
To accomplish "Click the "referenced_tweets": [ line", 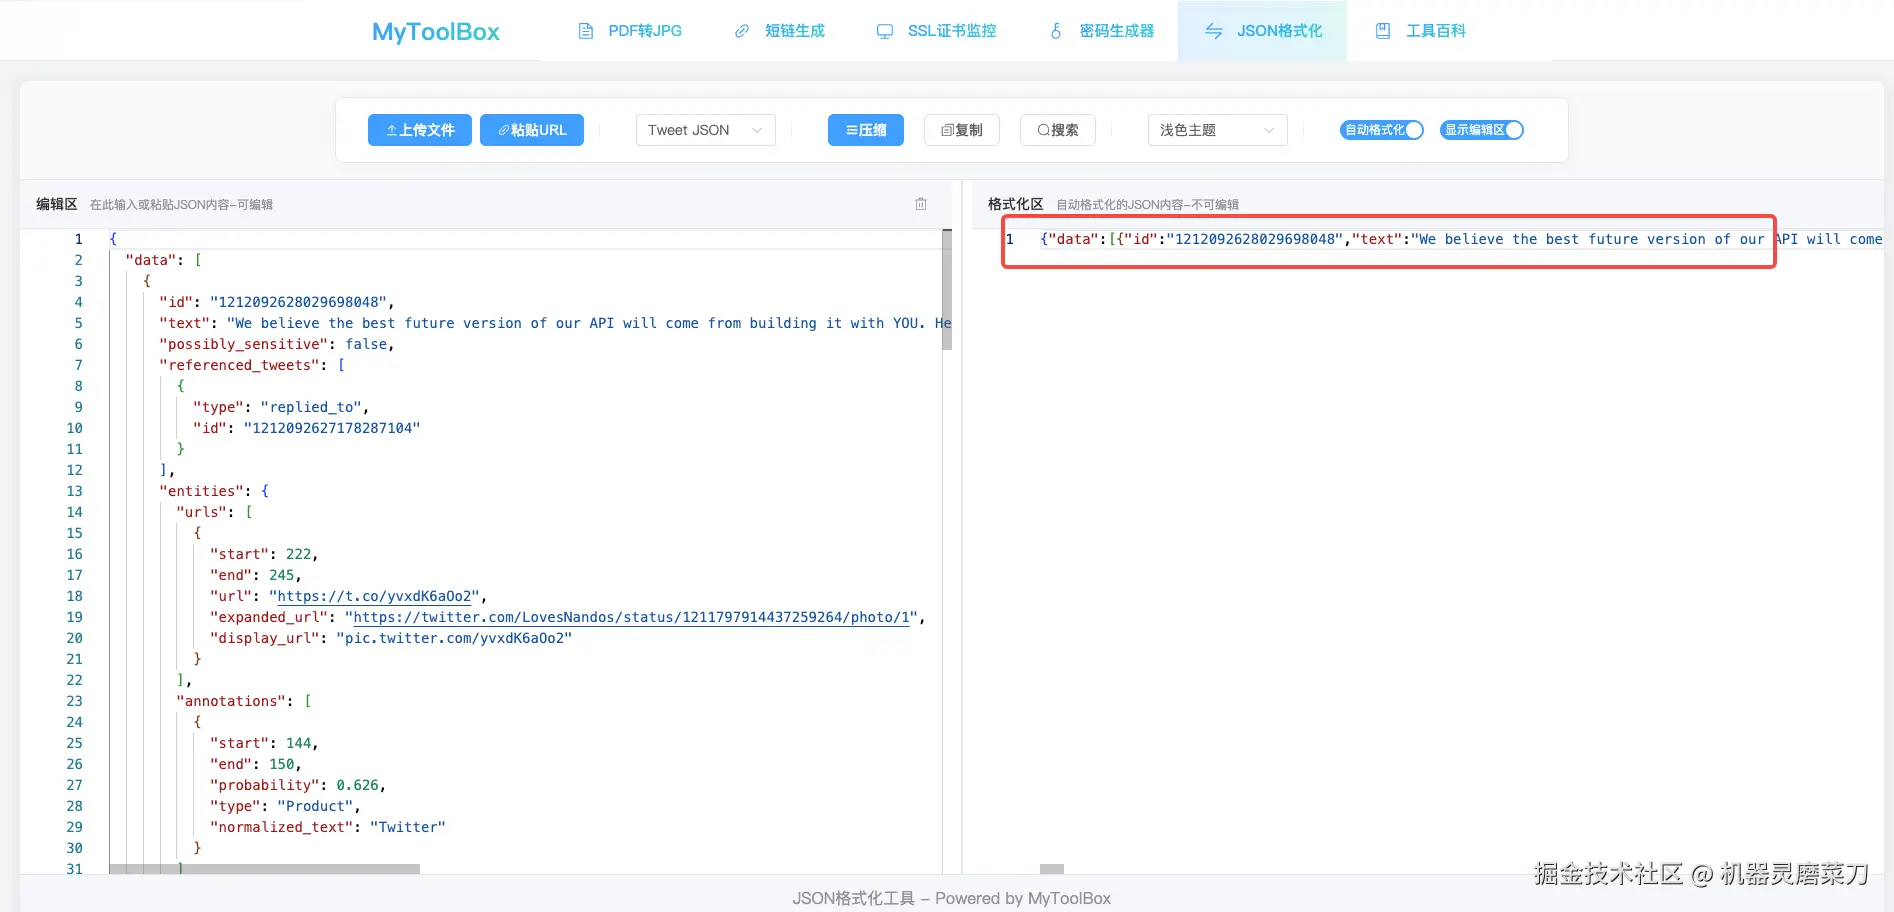I will [x=252, y=365].
